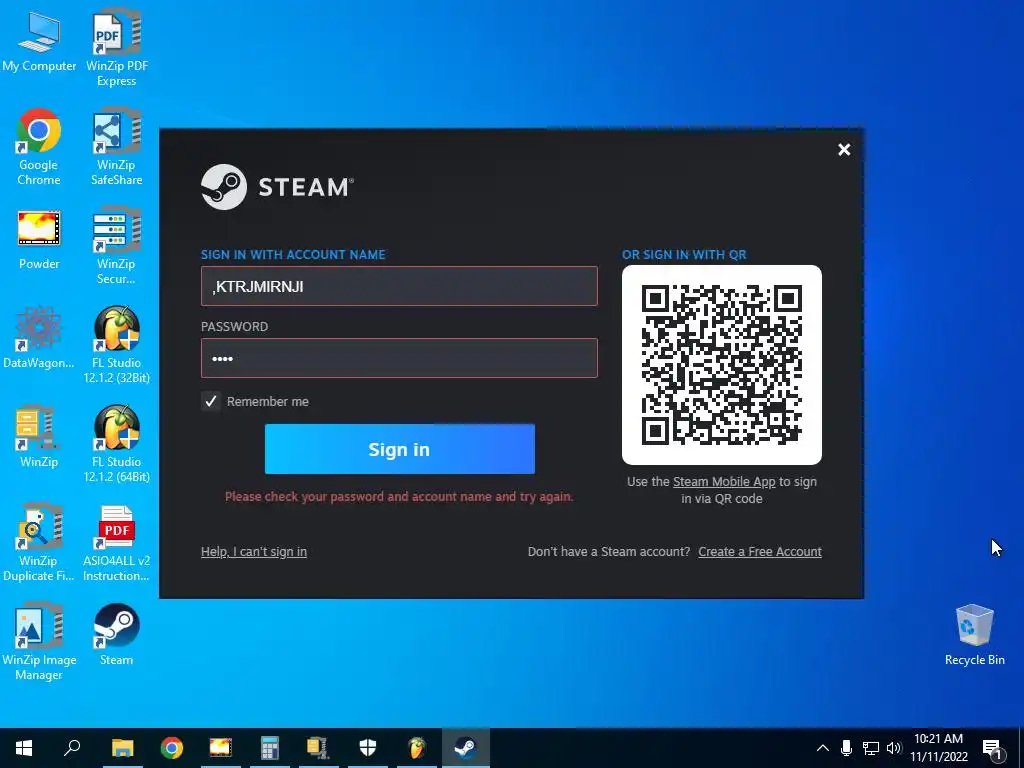
Task: Close the Steam login dialog
Action: [844, 150]
